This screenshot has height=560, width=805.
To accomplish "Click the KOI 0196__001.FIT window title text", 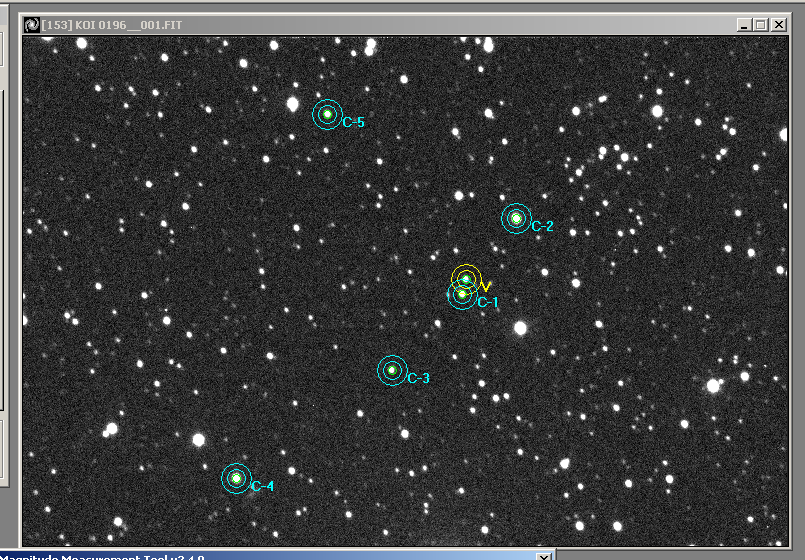I will [112, 25].
